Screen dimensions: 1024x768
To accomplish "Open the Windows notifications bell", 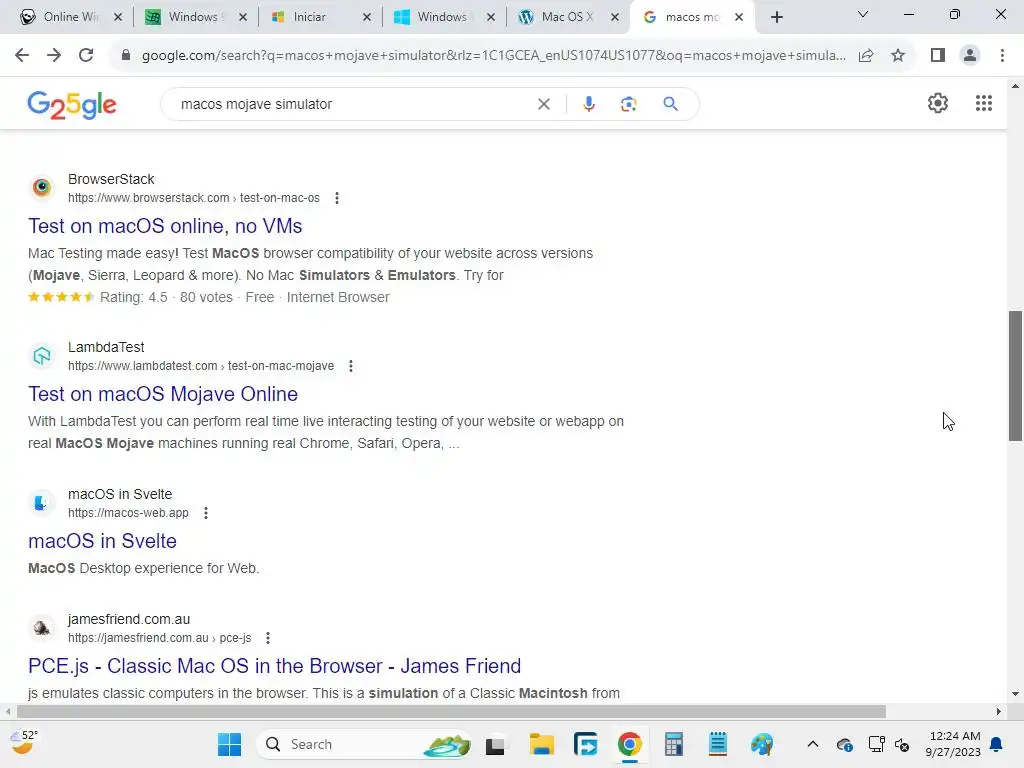I will 997,744.
